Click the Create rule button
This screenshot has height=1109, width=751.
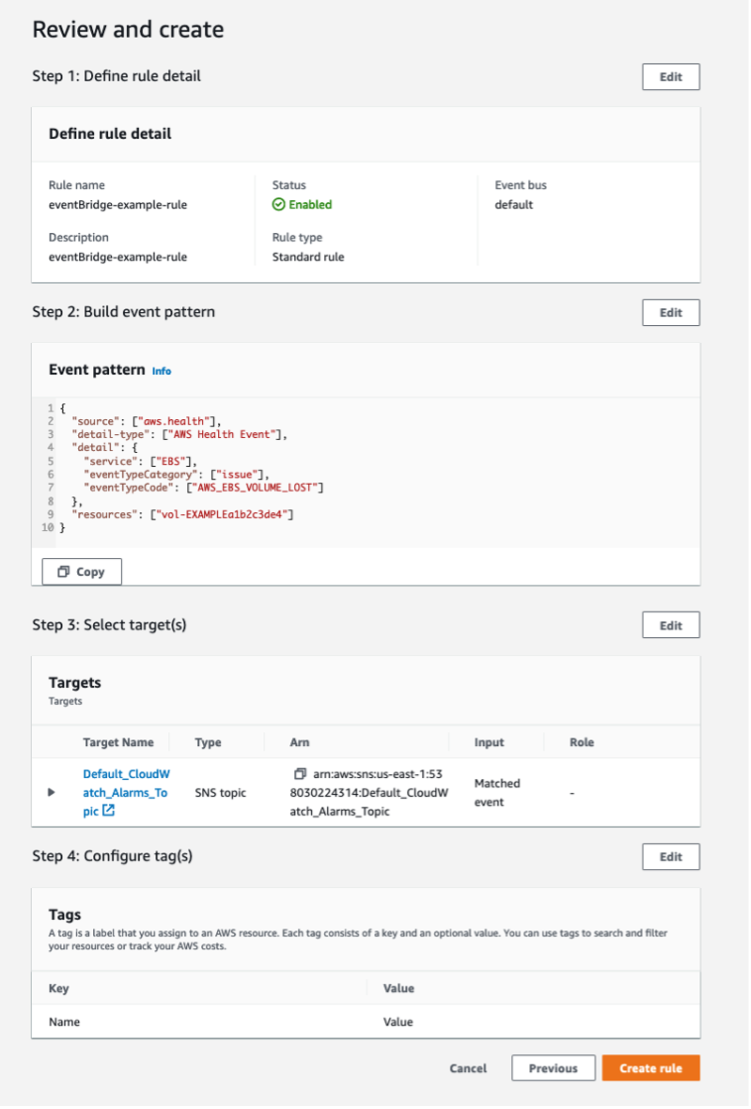(x=651, y=1068)
